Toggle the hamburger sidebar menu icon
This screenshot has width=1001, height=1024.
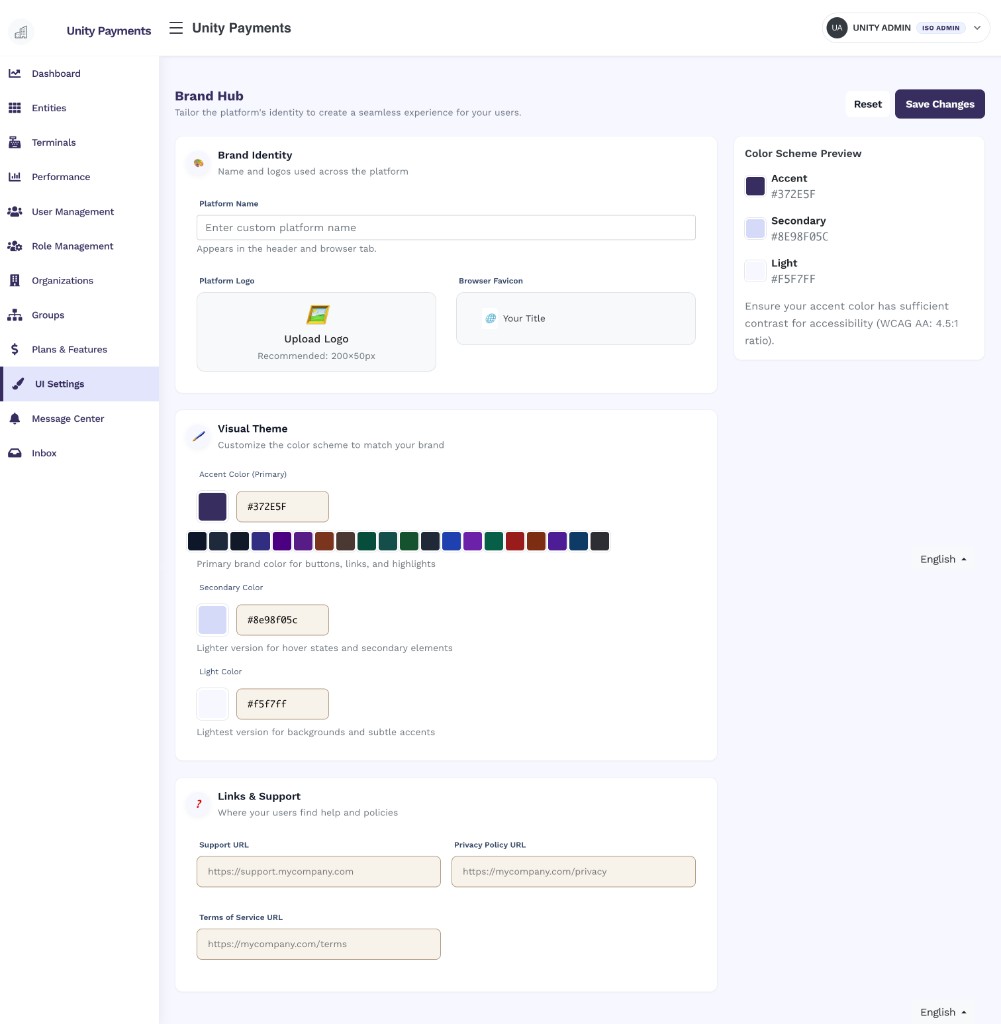pyautogui.click(x=176, y=28)
